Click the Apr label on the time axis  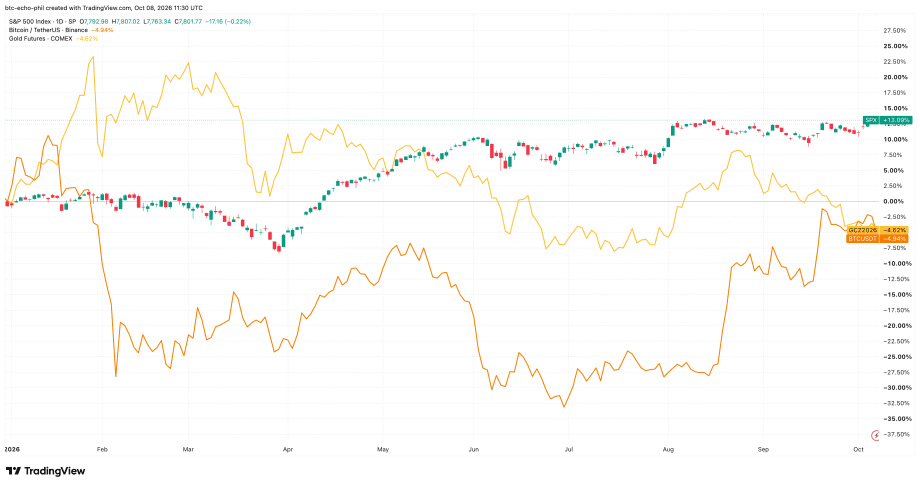[x=288, y=450]
